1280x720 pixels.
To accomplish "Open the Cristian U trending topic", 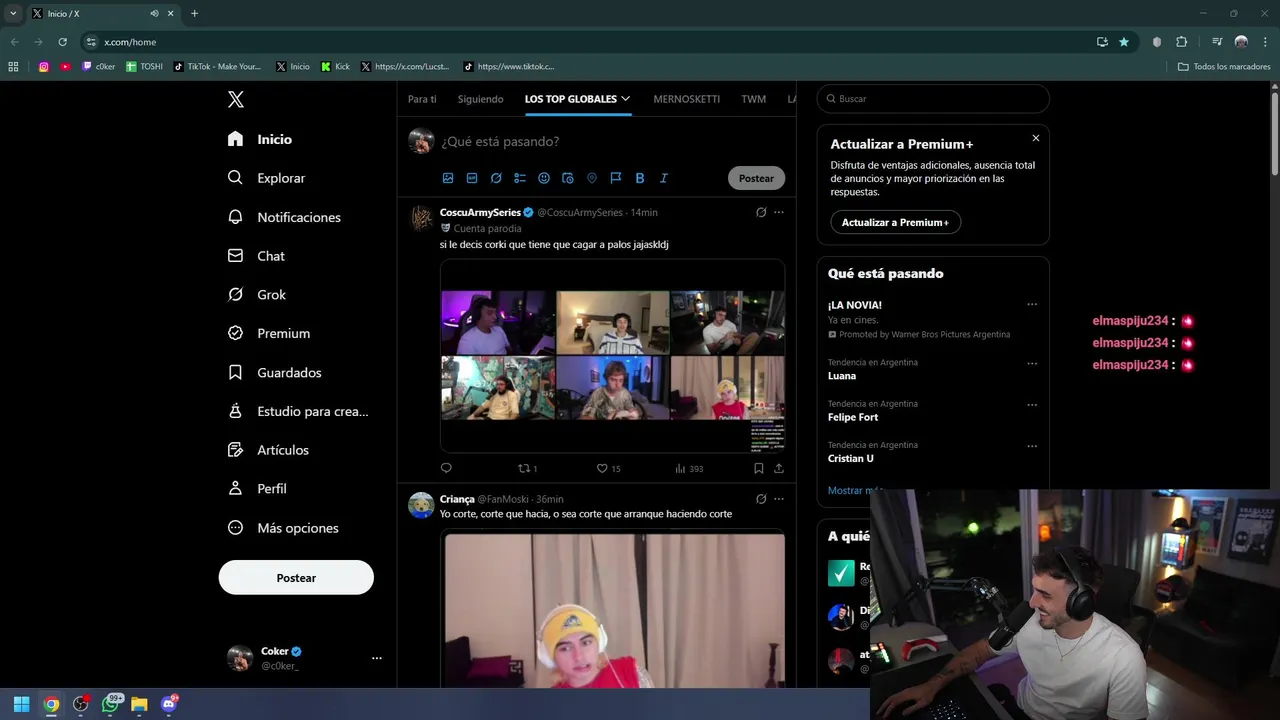I will (x=851, y=458).
